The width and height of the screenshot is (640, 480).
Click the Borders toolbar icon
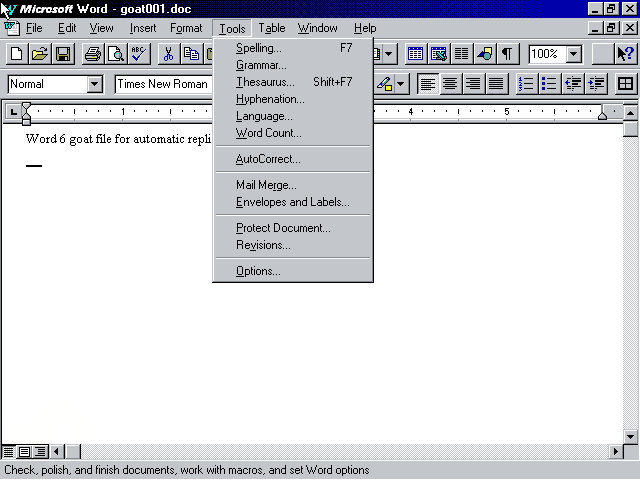[625, 84]
